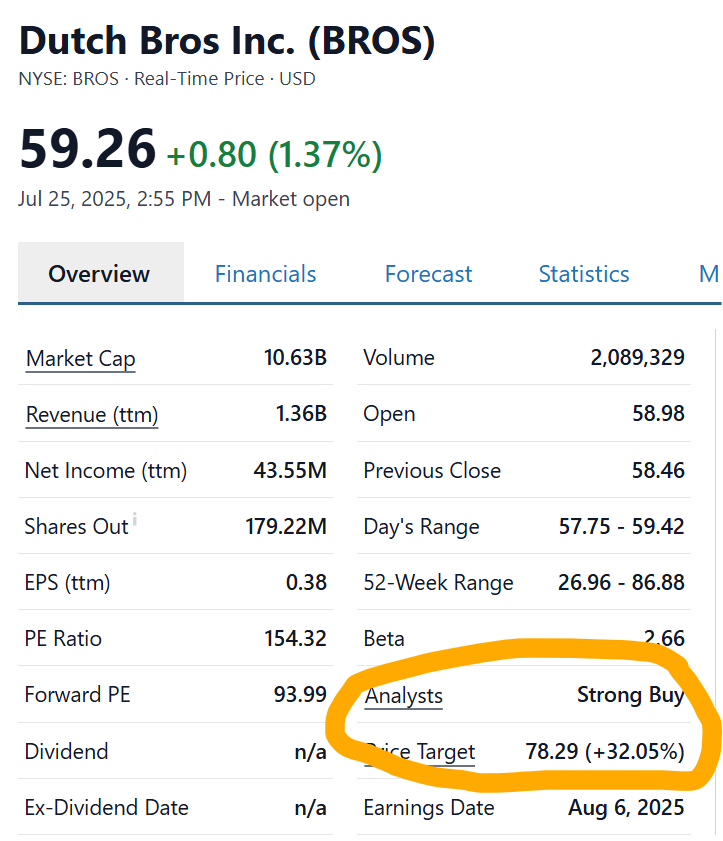Viewport: 723px width, 841px height.
Task: Select the net income value 43.55M
Action: tap(290, 470)
